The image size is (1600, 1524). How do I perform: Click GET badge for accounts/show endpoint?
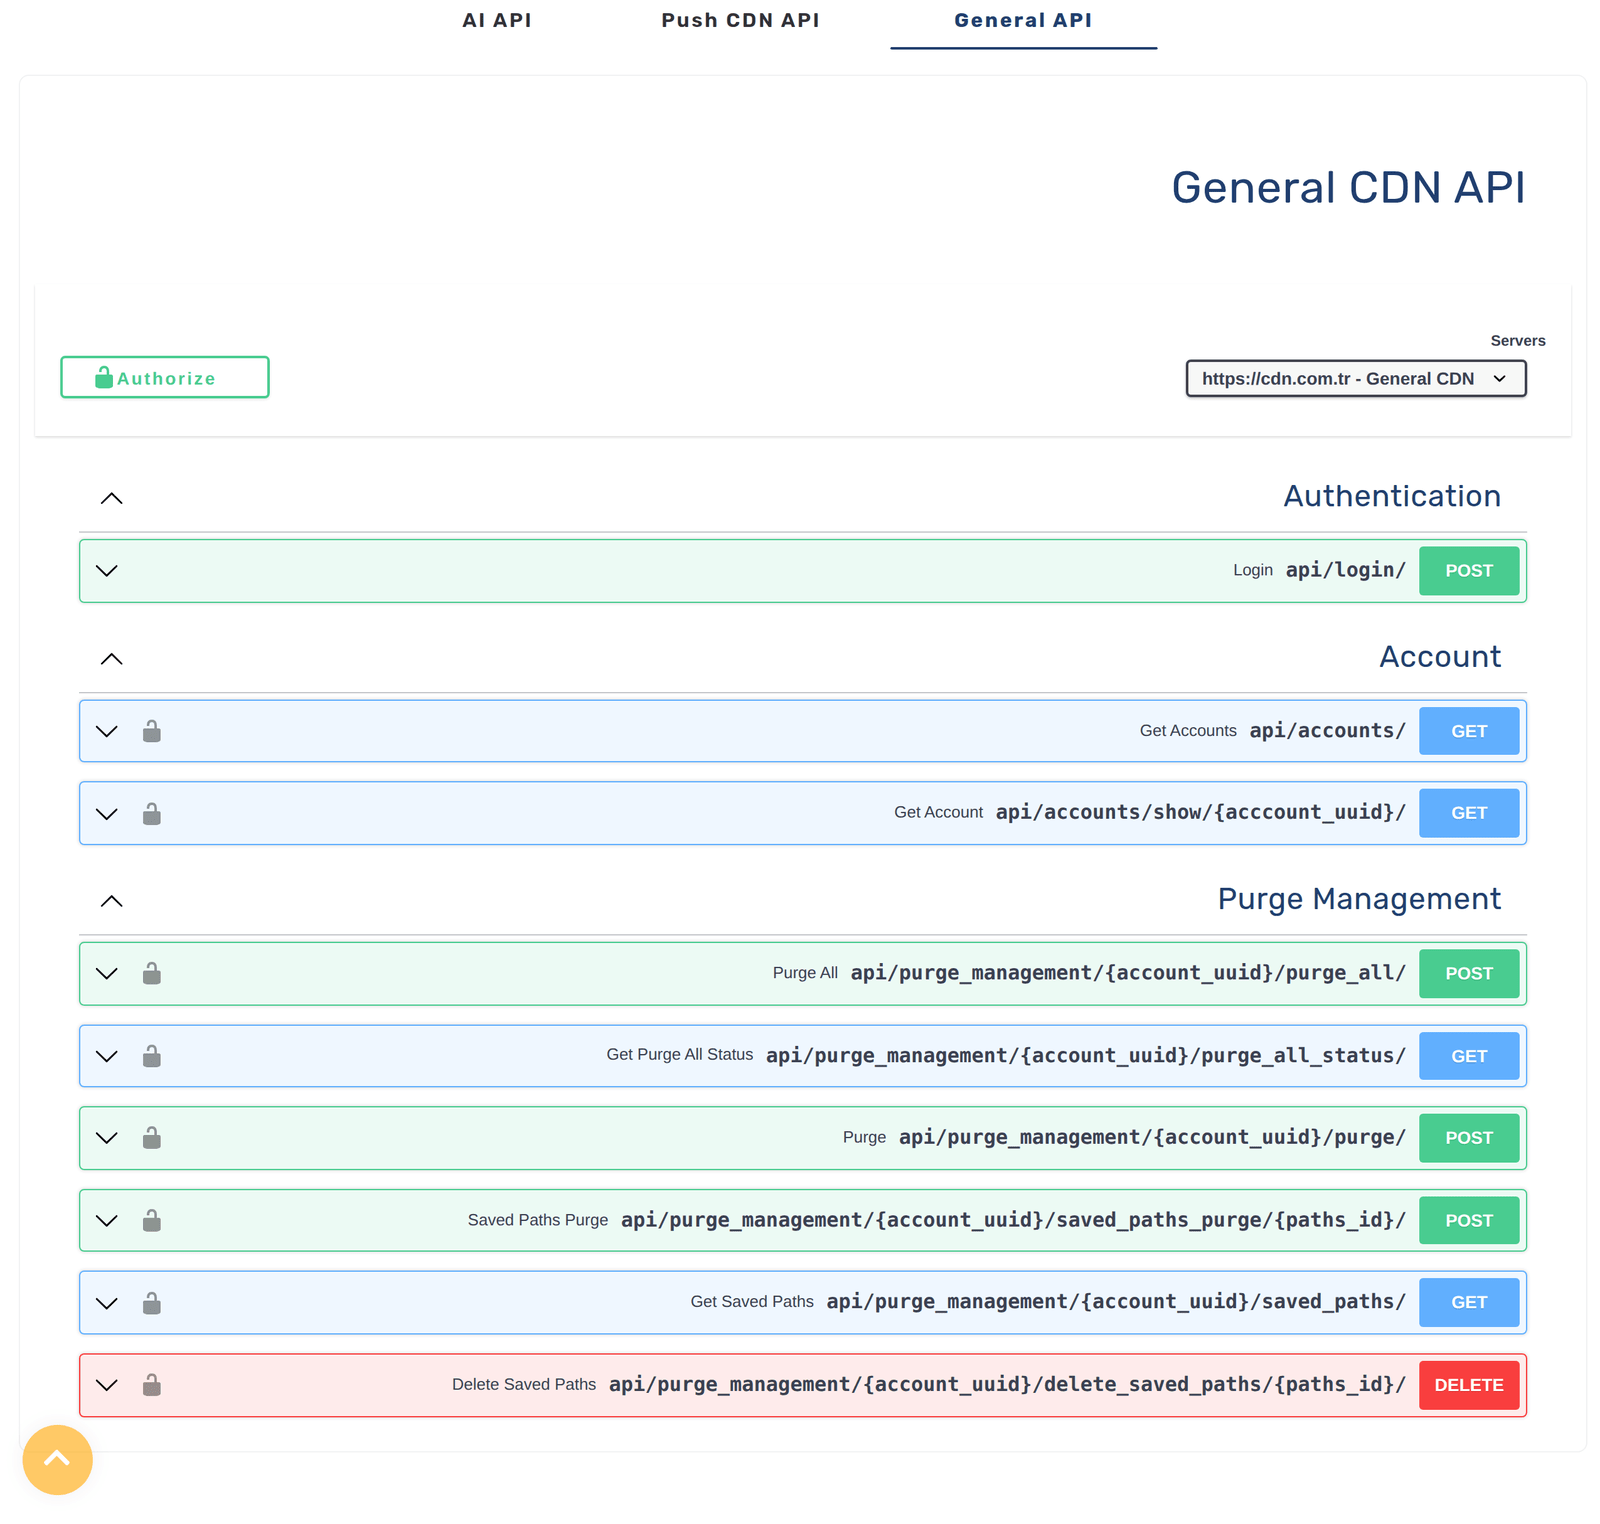pyautogui.click(x=1469, y=813)
